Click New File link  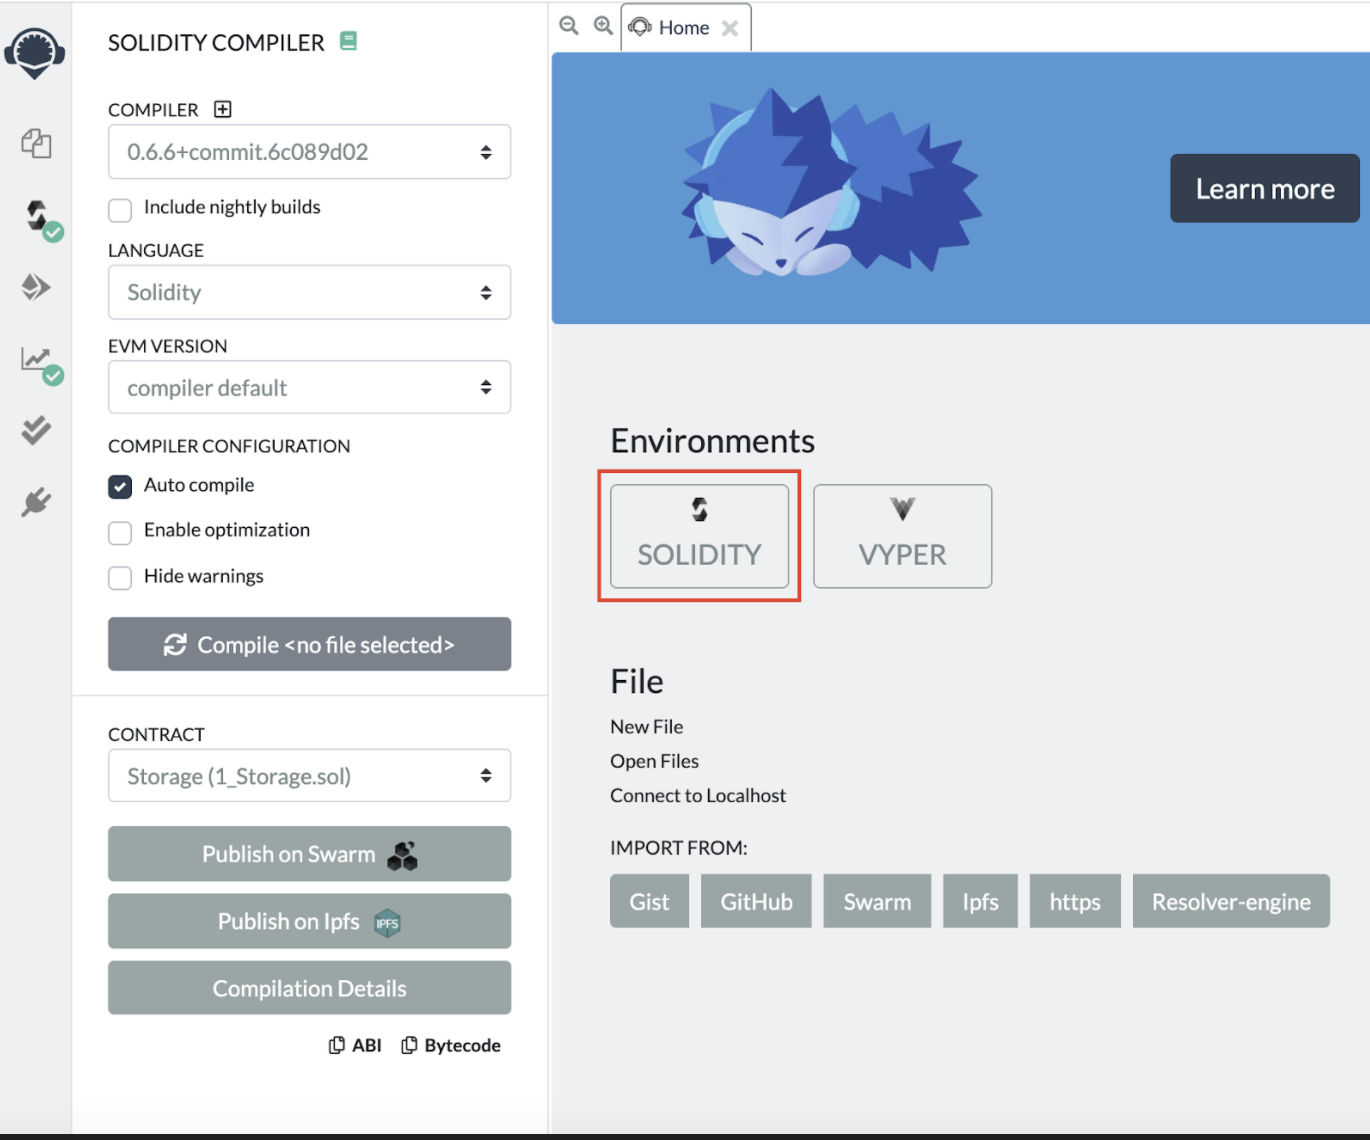pyautogui.click(x=647, y=727)
